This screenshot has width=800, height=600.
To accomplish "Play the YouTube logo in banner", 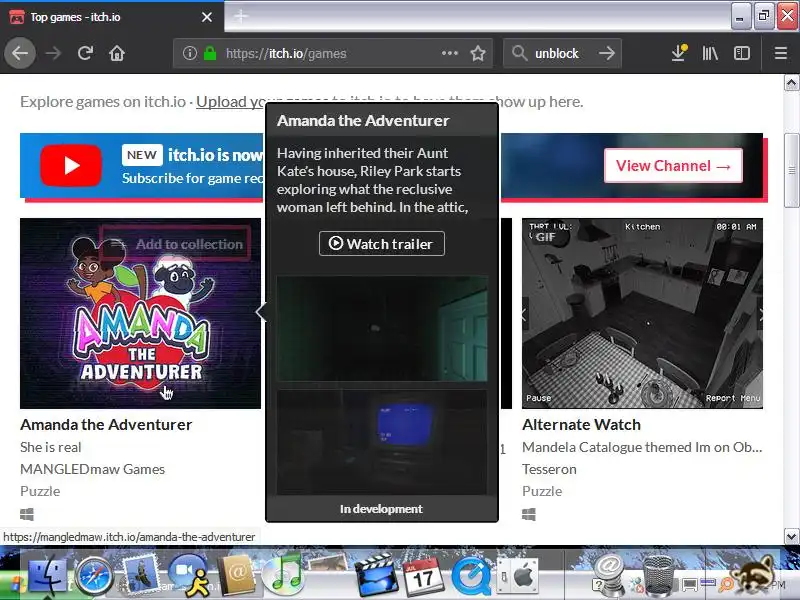I will pyautogui.click(x=71, y=165).
